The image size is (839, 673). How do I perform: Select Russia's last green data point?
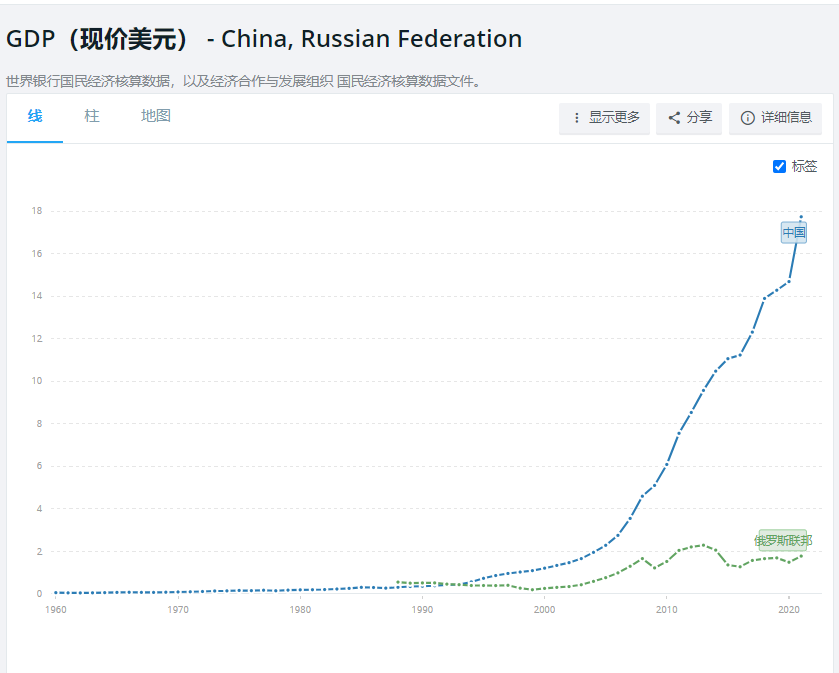pyautogui.click(x=801, y=555)
